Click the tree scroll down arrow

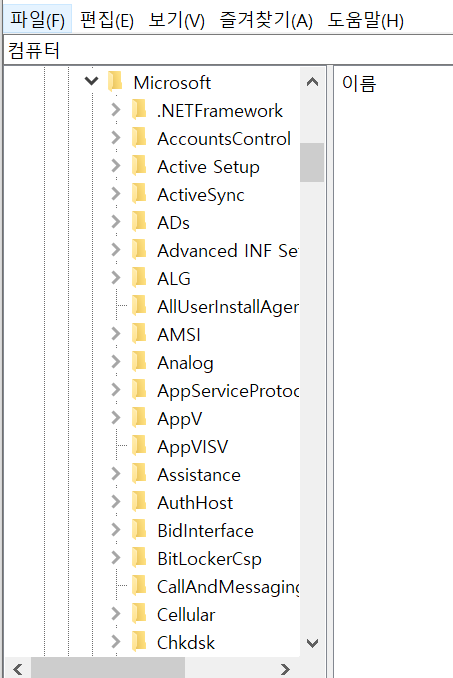(x=312, y=643)
